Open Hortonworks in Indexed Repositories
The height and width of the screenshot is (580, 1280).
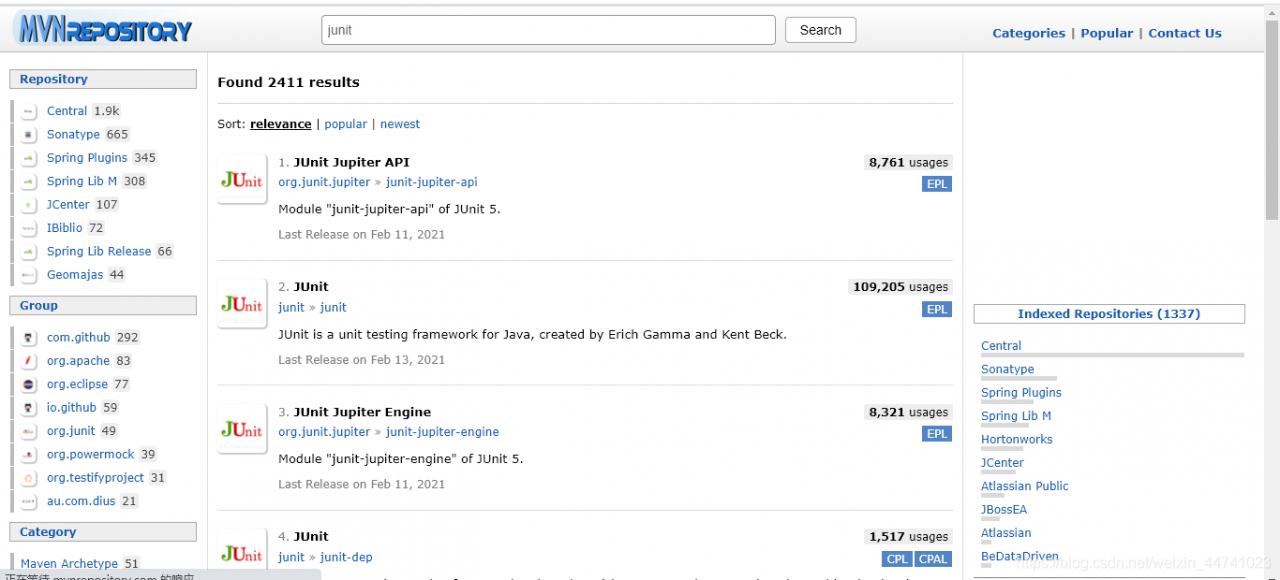coord(1017,440)
